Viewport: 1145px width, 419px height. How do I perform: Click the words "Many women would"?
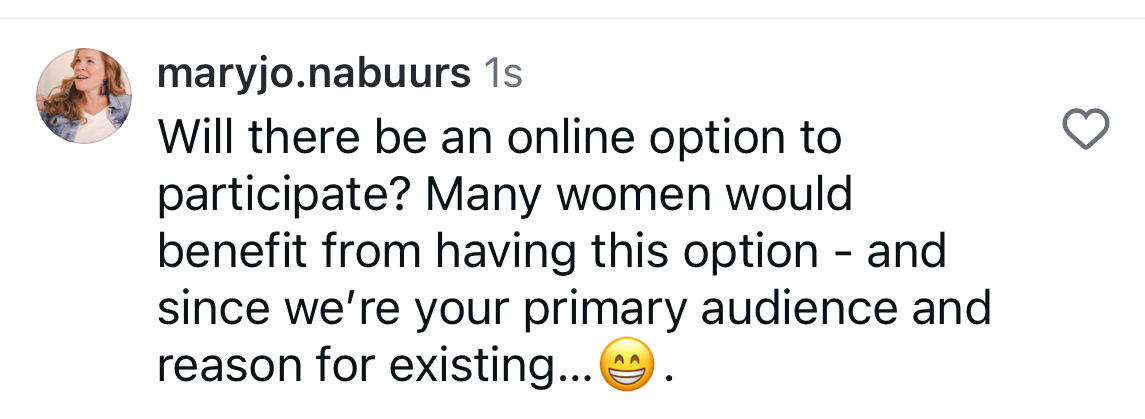pyautogui.click(x=640, y=196)
